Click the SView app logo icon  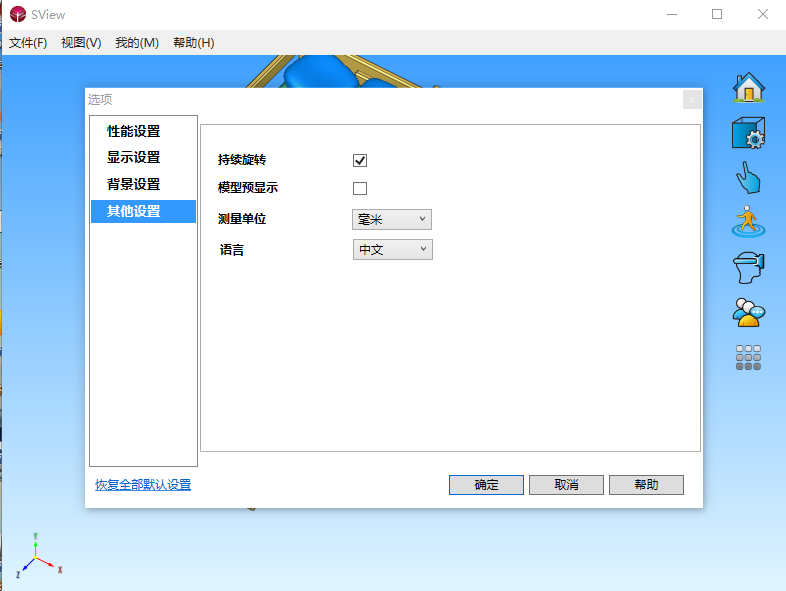click(18, 14)
